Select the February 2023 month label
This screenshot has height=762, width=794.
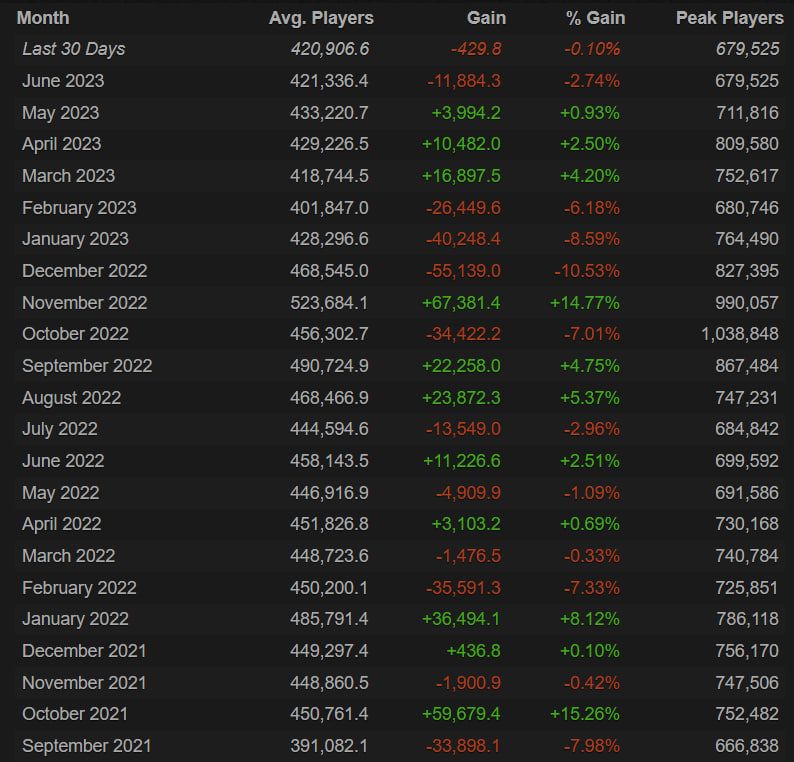point(80,208)
